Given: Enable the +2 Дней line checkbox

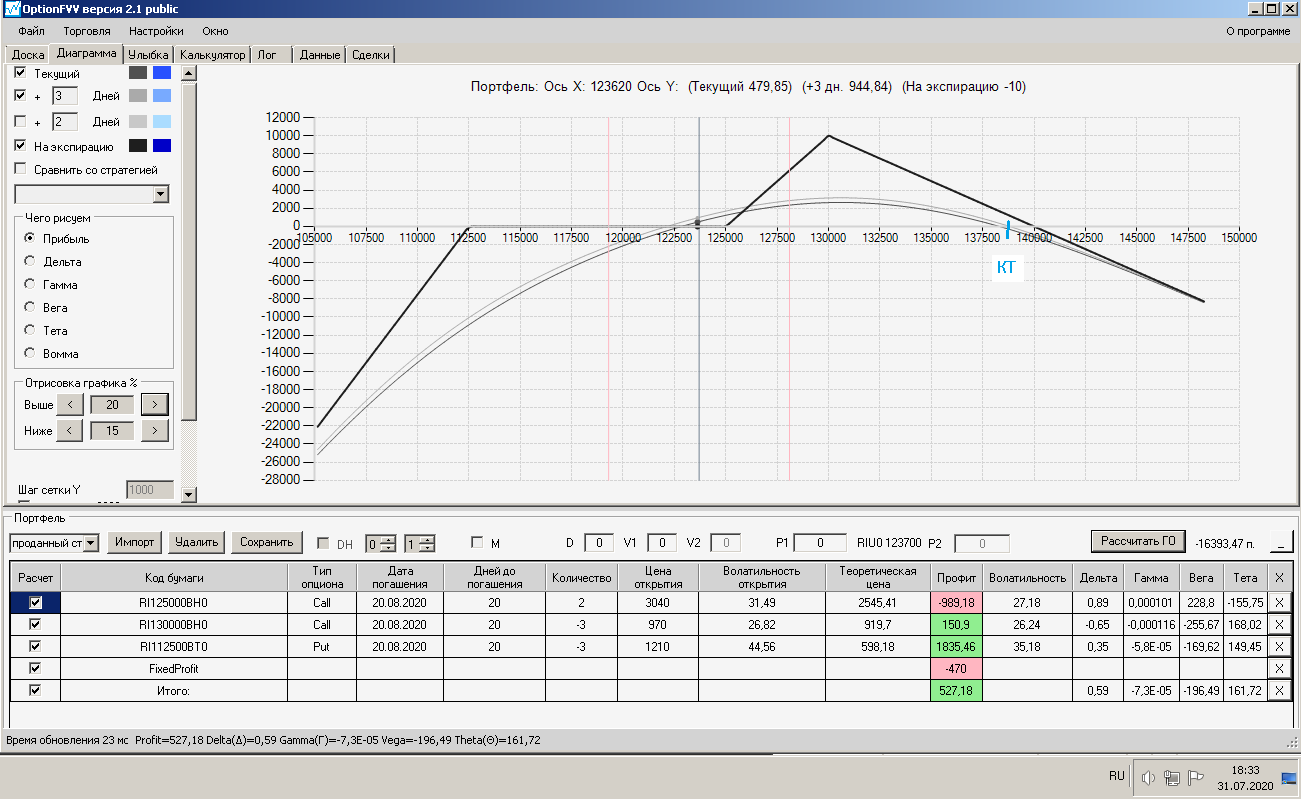Looking at the screenshot, I should coord(21,122).
